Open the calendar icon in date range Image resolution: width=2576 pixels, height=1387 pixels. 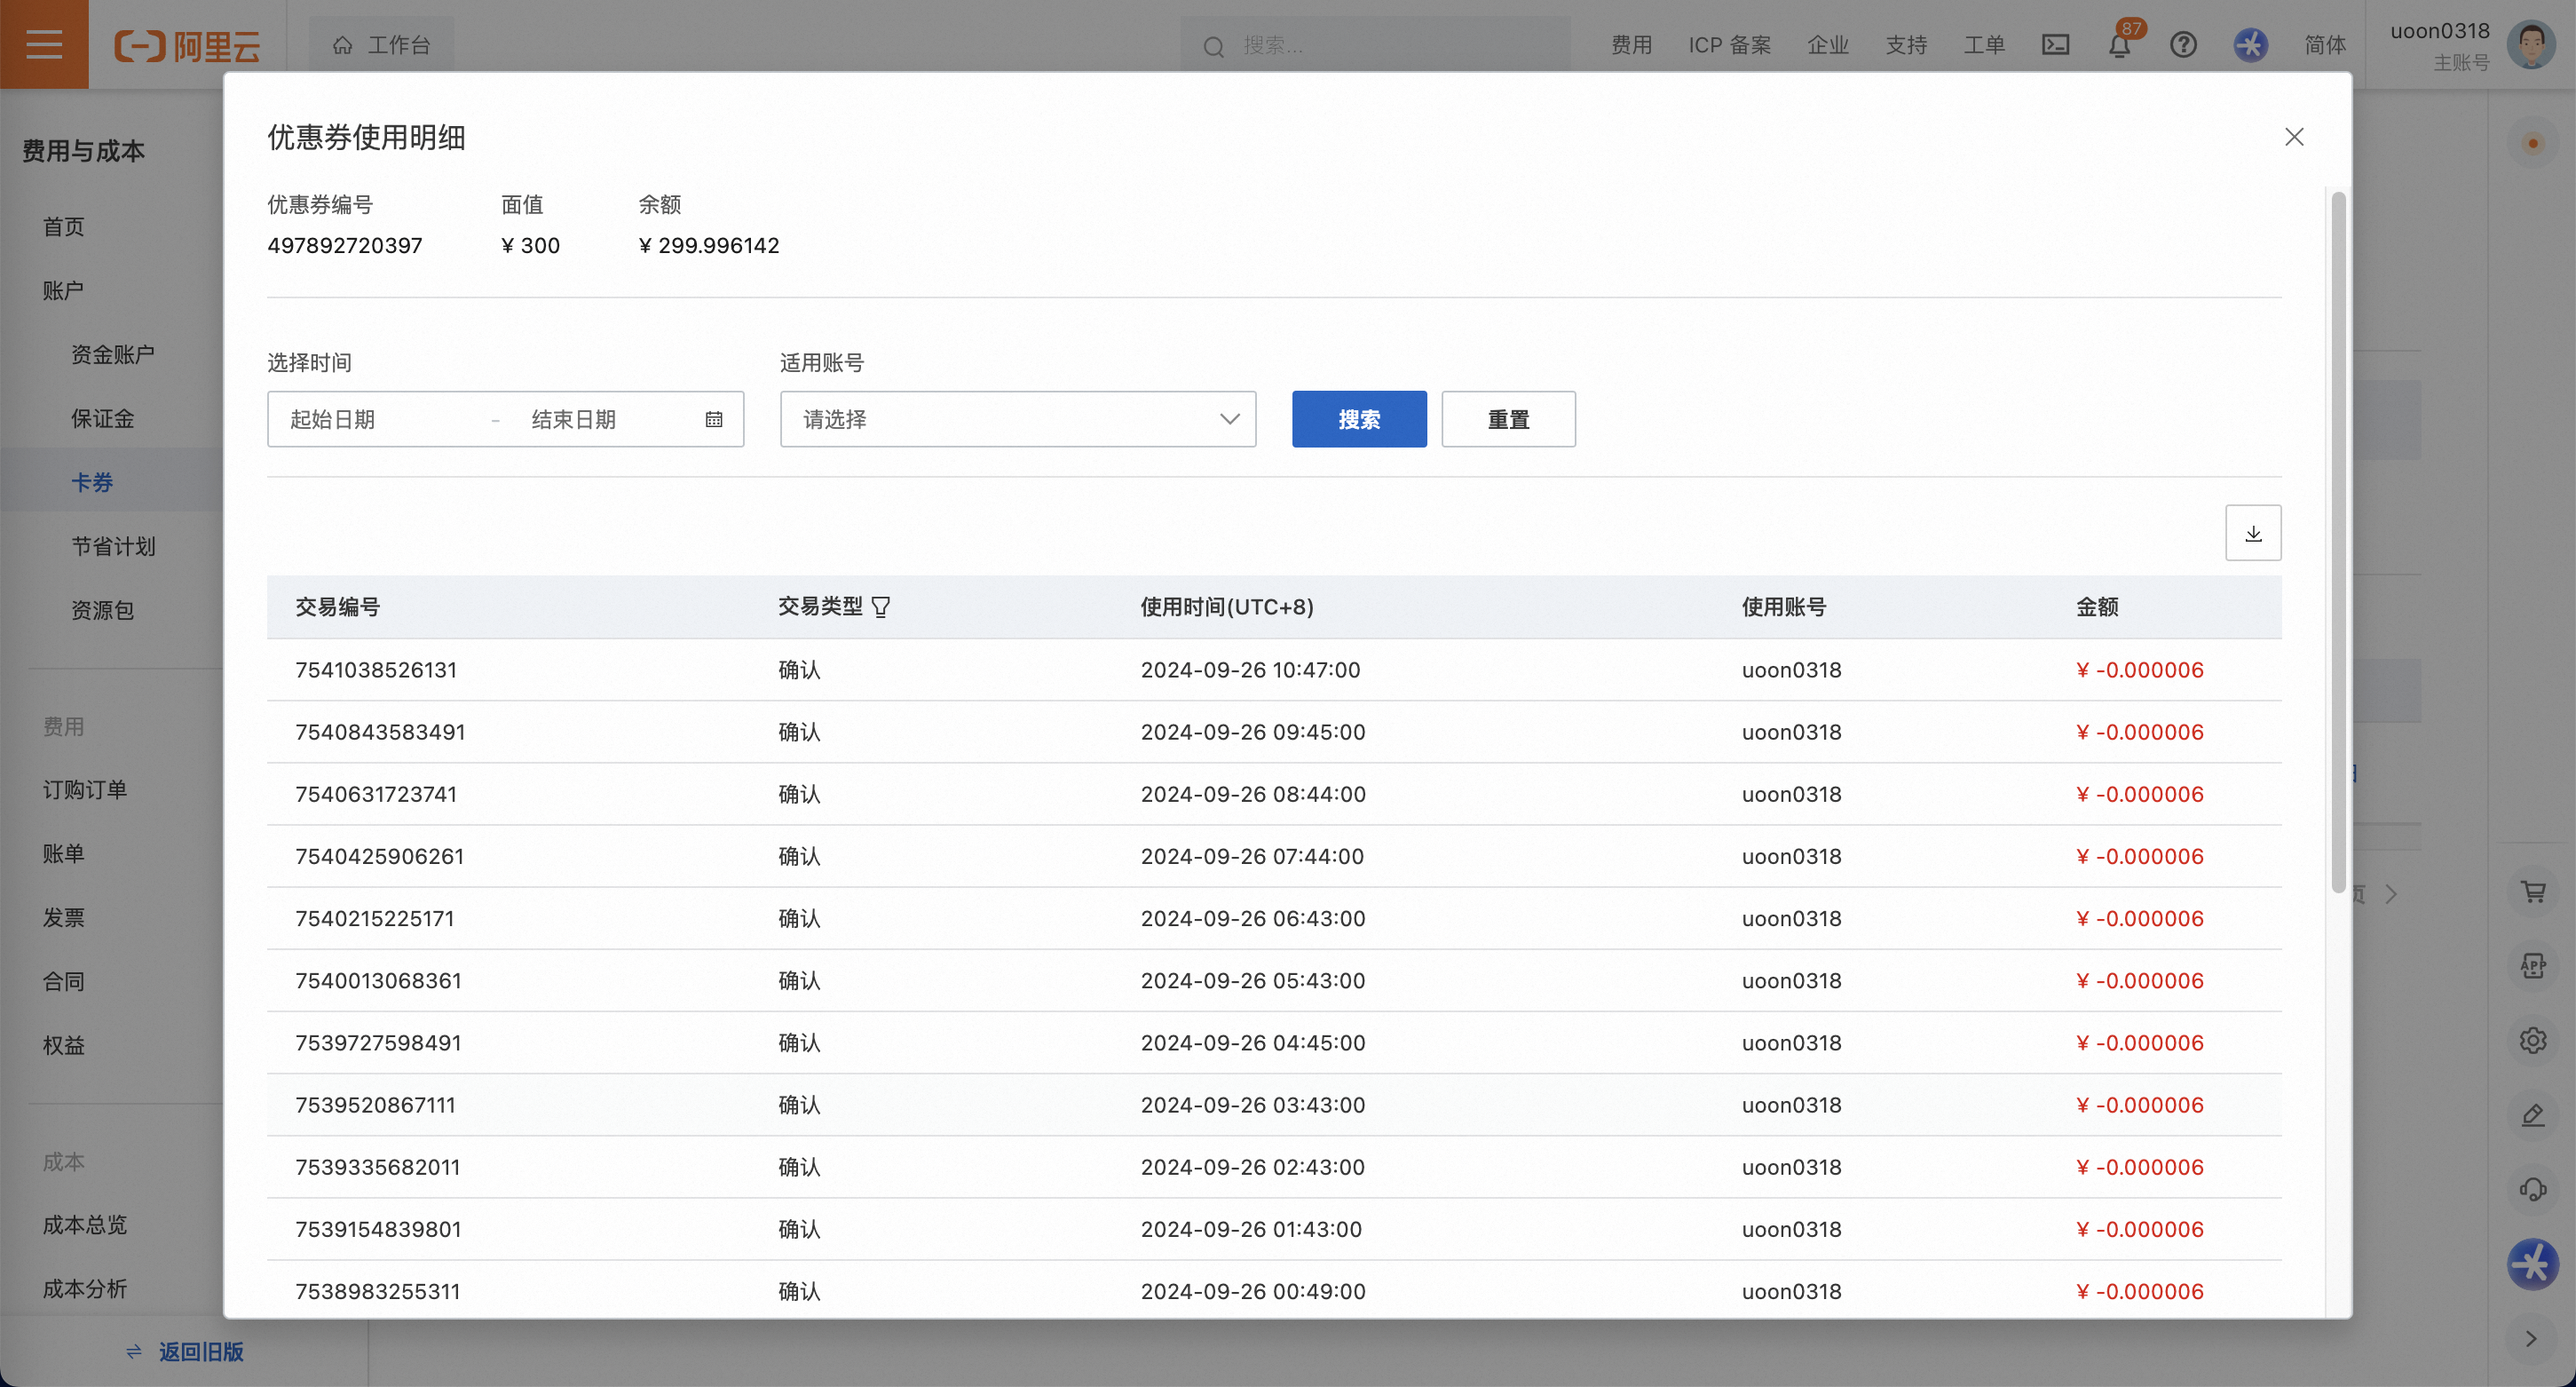pyautogui.click(x=714, y=420)
